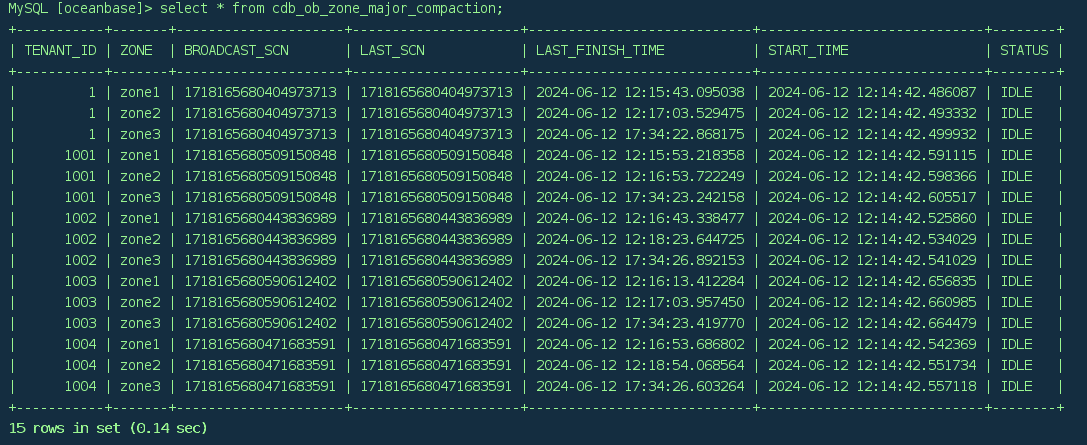This screenshot has width=1087, height=445.
Task: Click tenant 1004 zone3 LAST_SCN value
Action: click(436, 386)
